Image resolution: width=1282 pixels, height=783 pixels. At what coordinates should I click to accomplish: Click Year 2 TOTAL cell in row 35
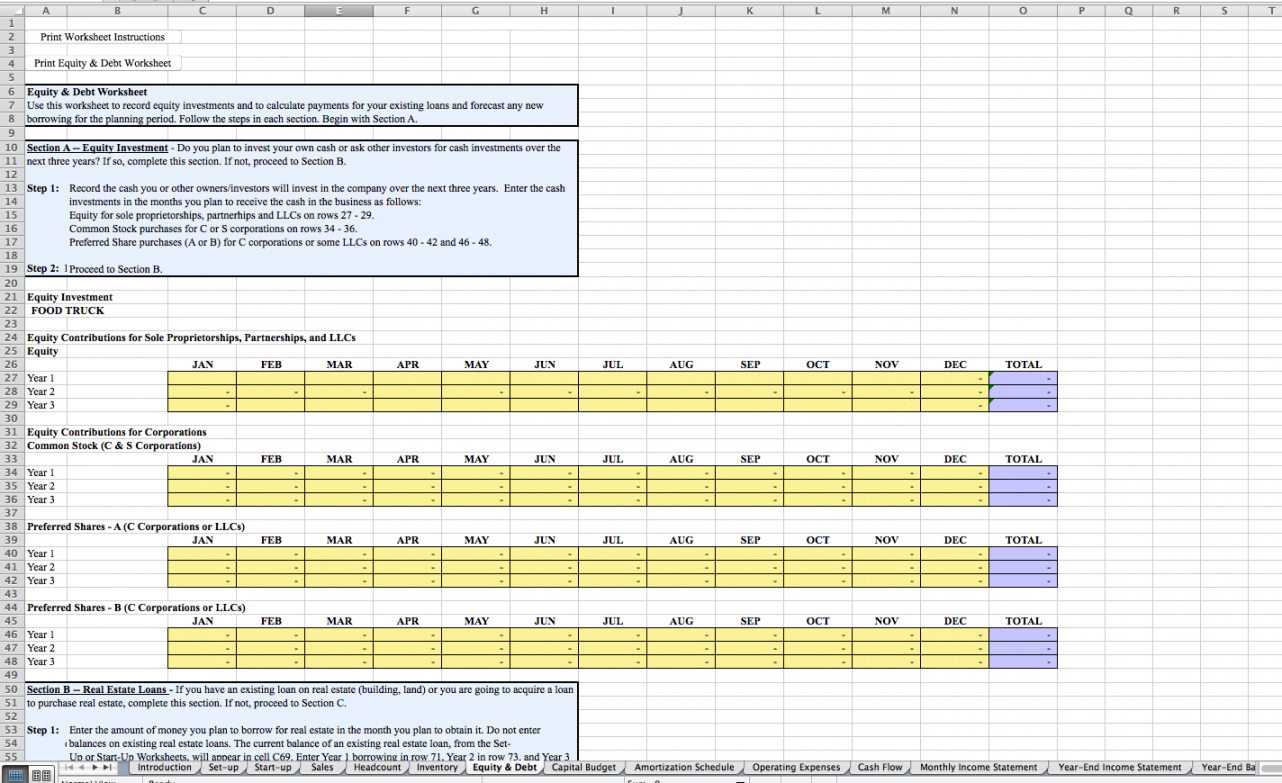pos(1022,486)
